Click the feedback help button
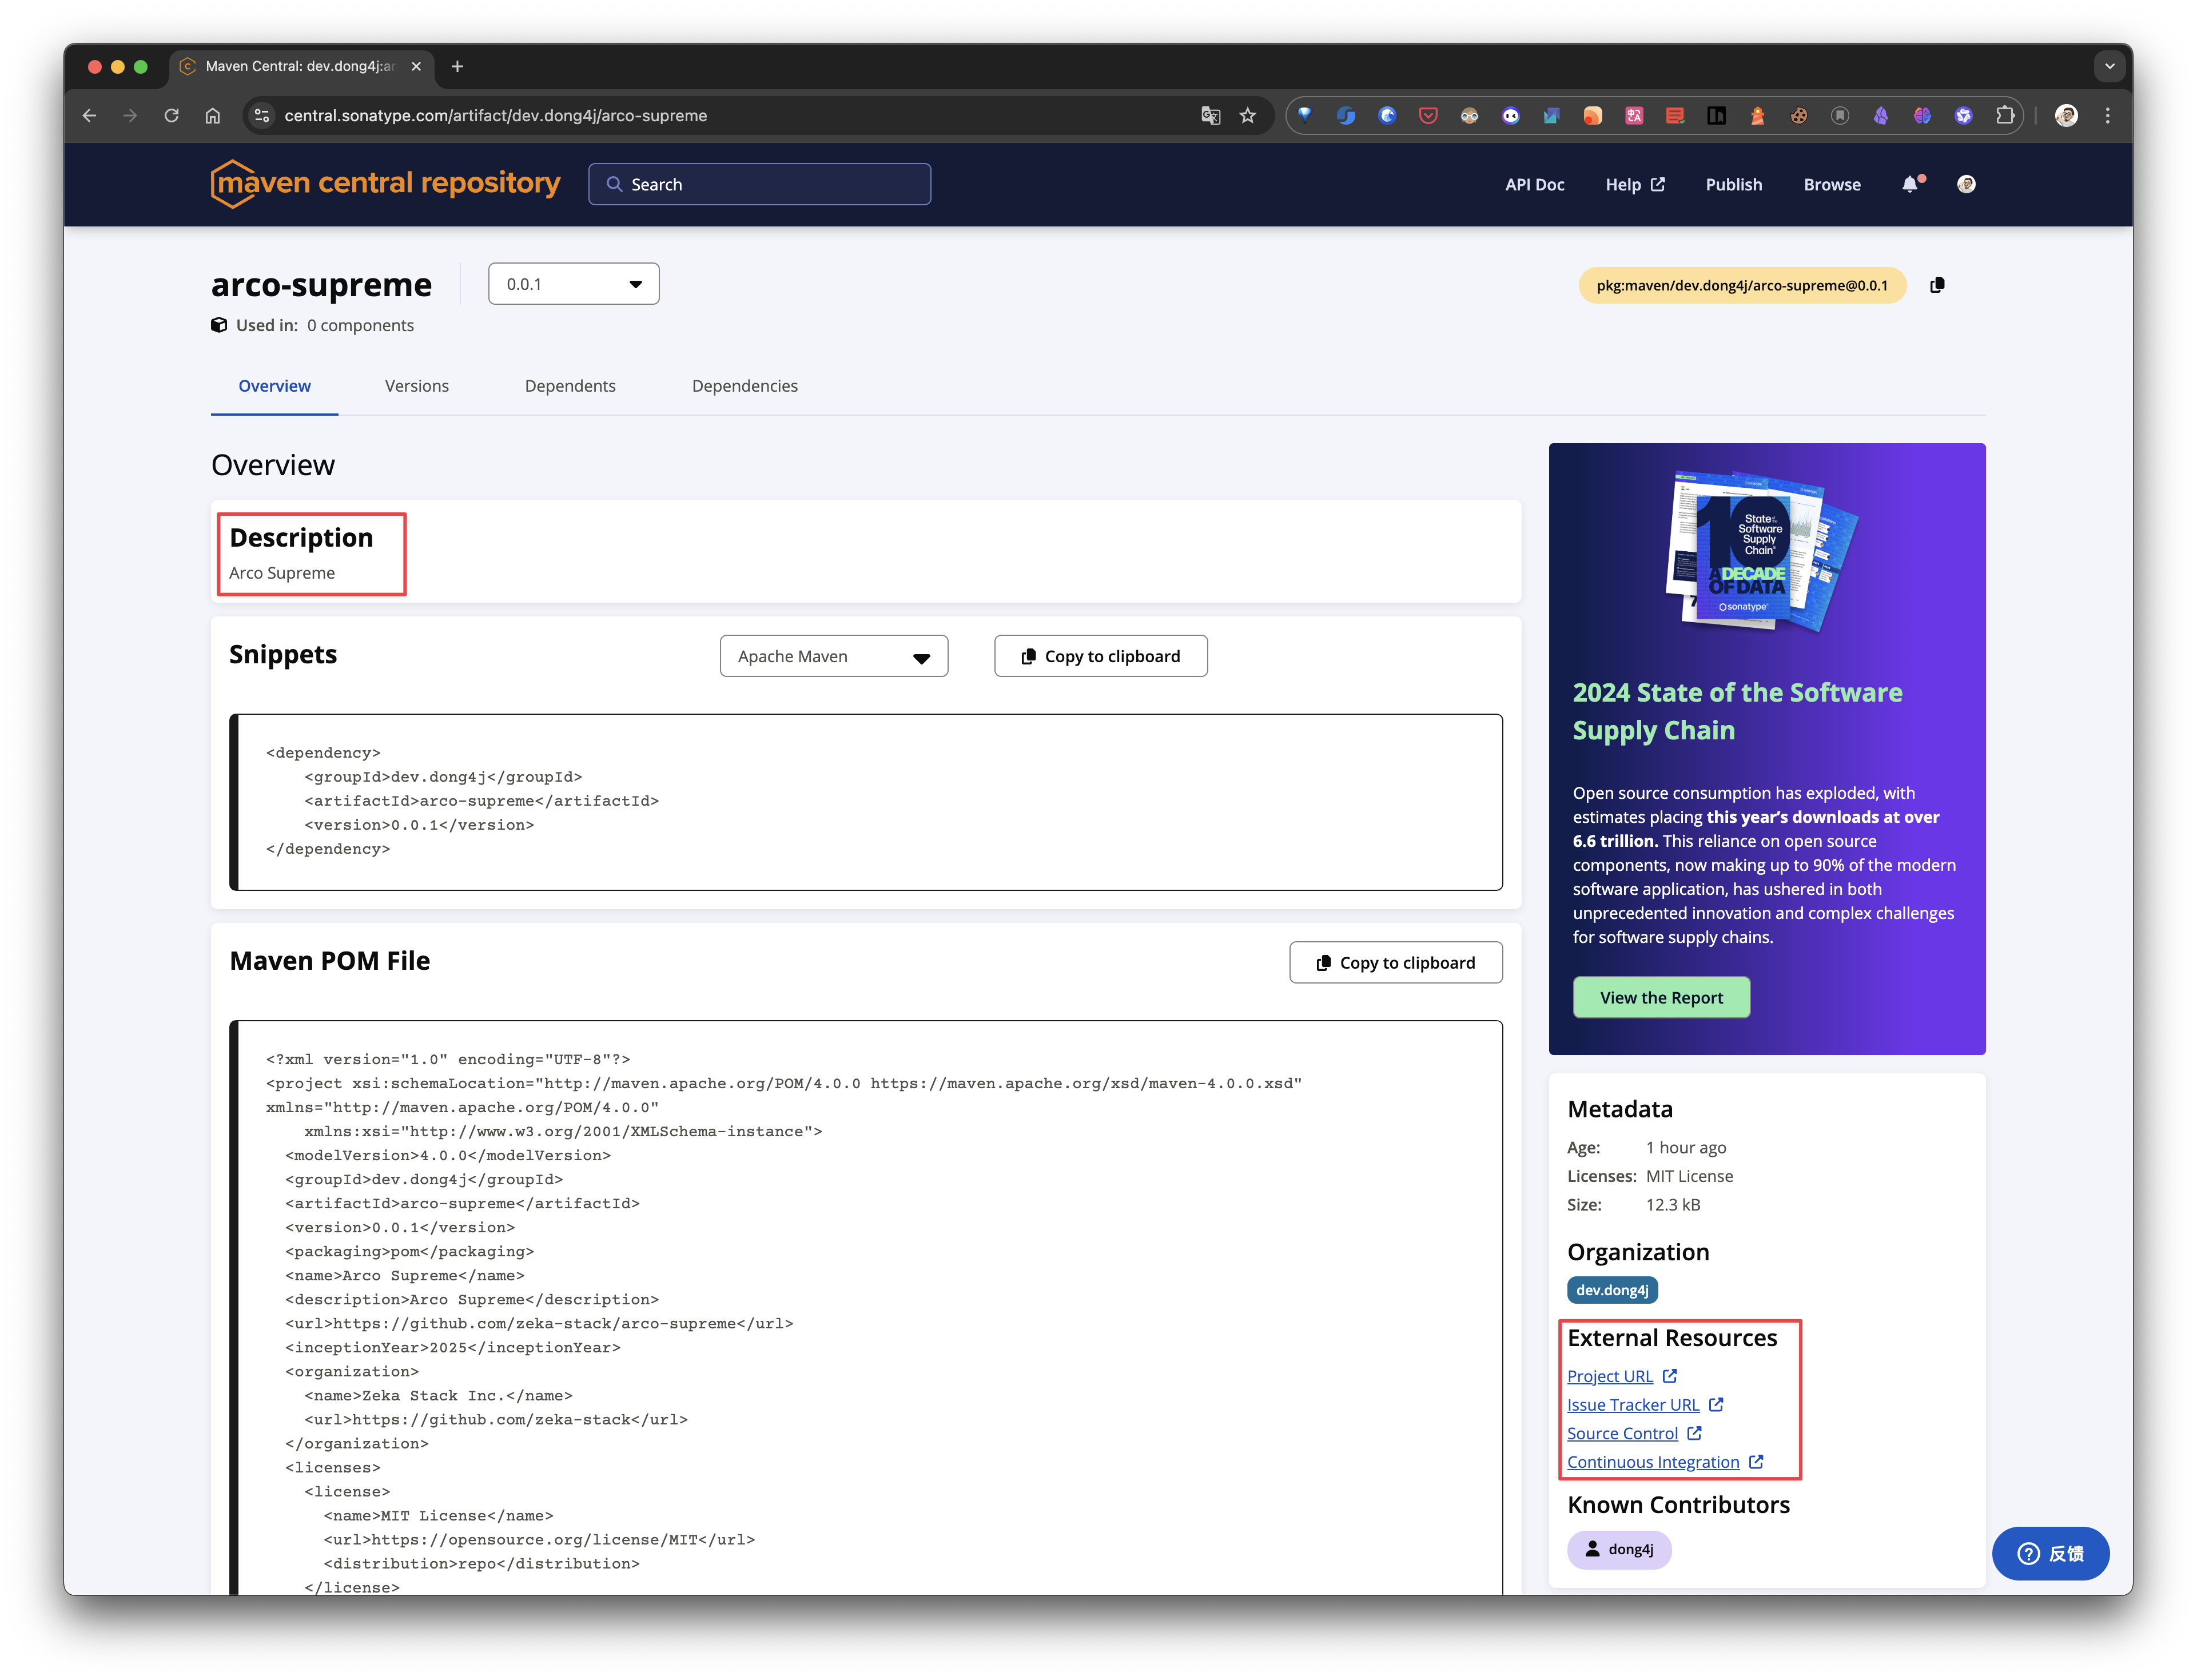 coord(2050,1553)
